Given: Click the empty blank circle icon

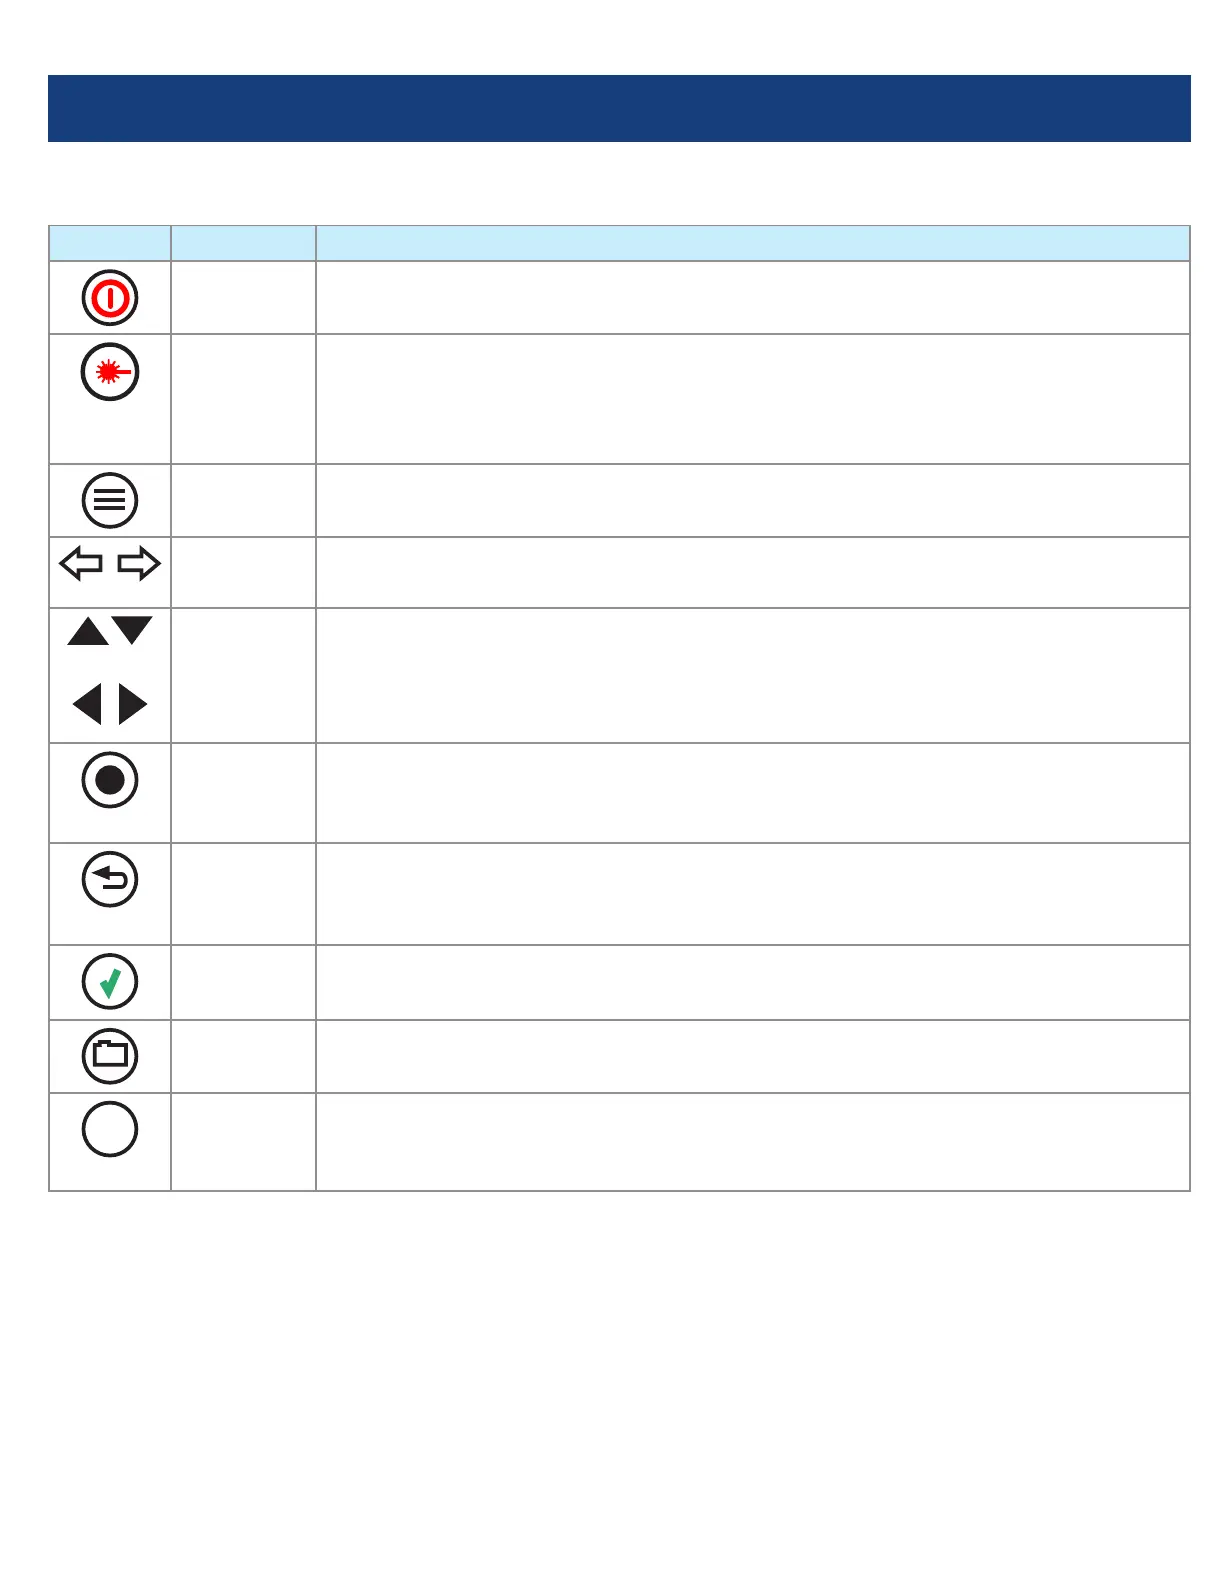Looking at the screenshot, I should pos(110,1129).
